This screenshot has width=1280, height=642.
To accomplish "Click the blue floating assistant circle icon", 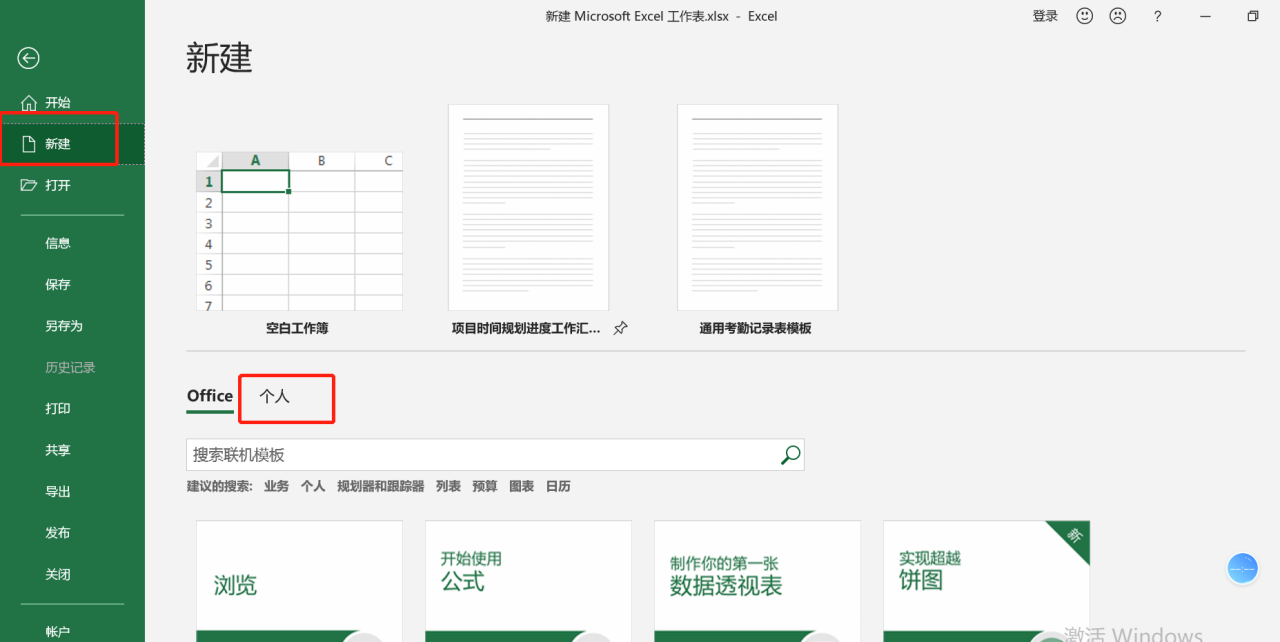I will pyautogui.click(x=1242, y=568).
